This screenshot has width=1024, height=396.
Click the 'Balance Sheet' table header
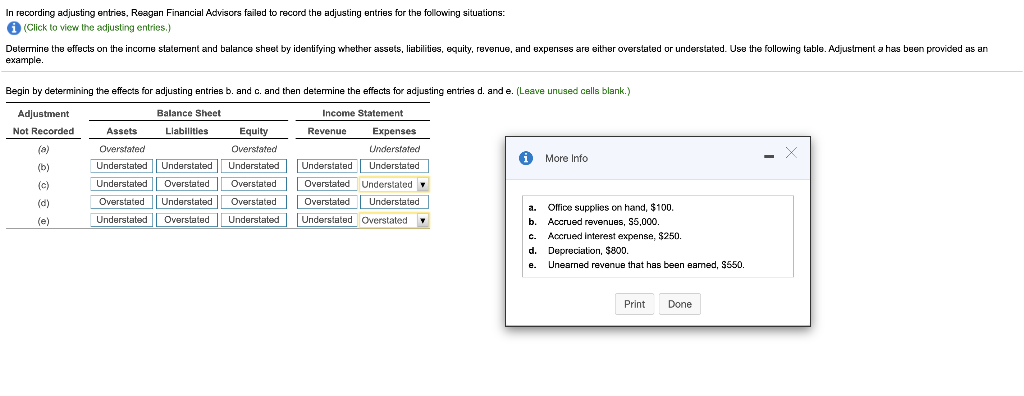189,113
